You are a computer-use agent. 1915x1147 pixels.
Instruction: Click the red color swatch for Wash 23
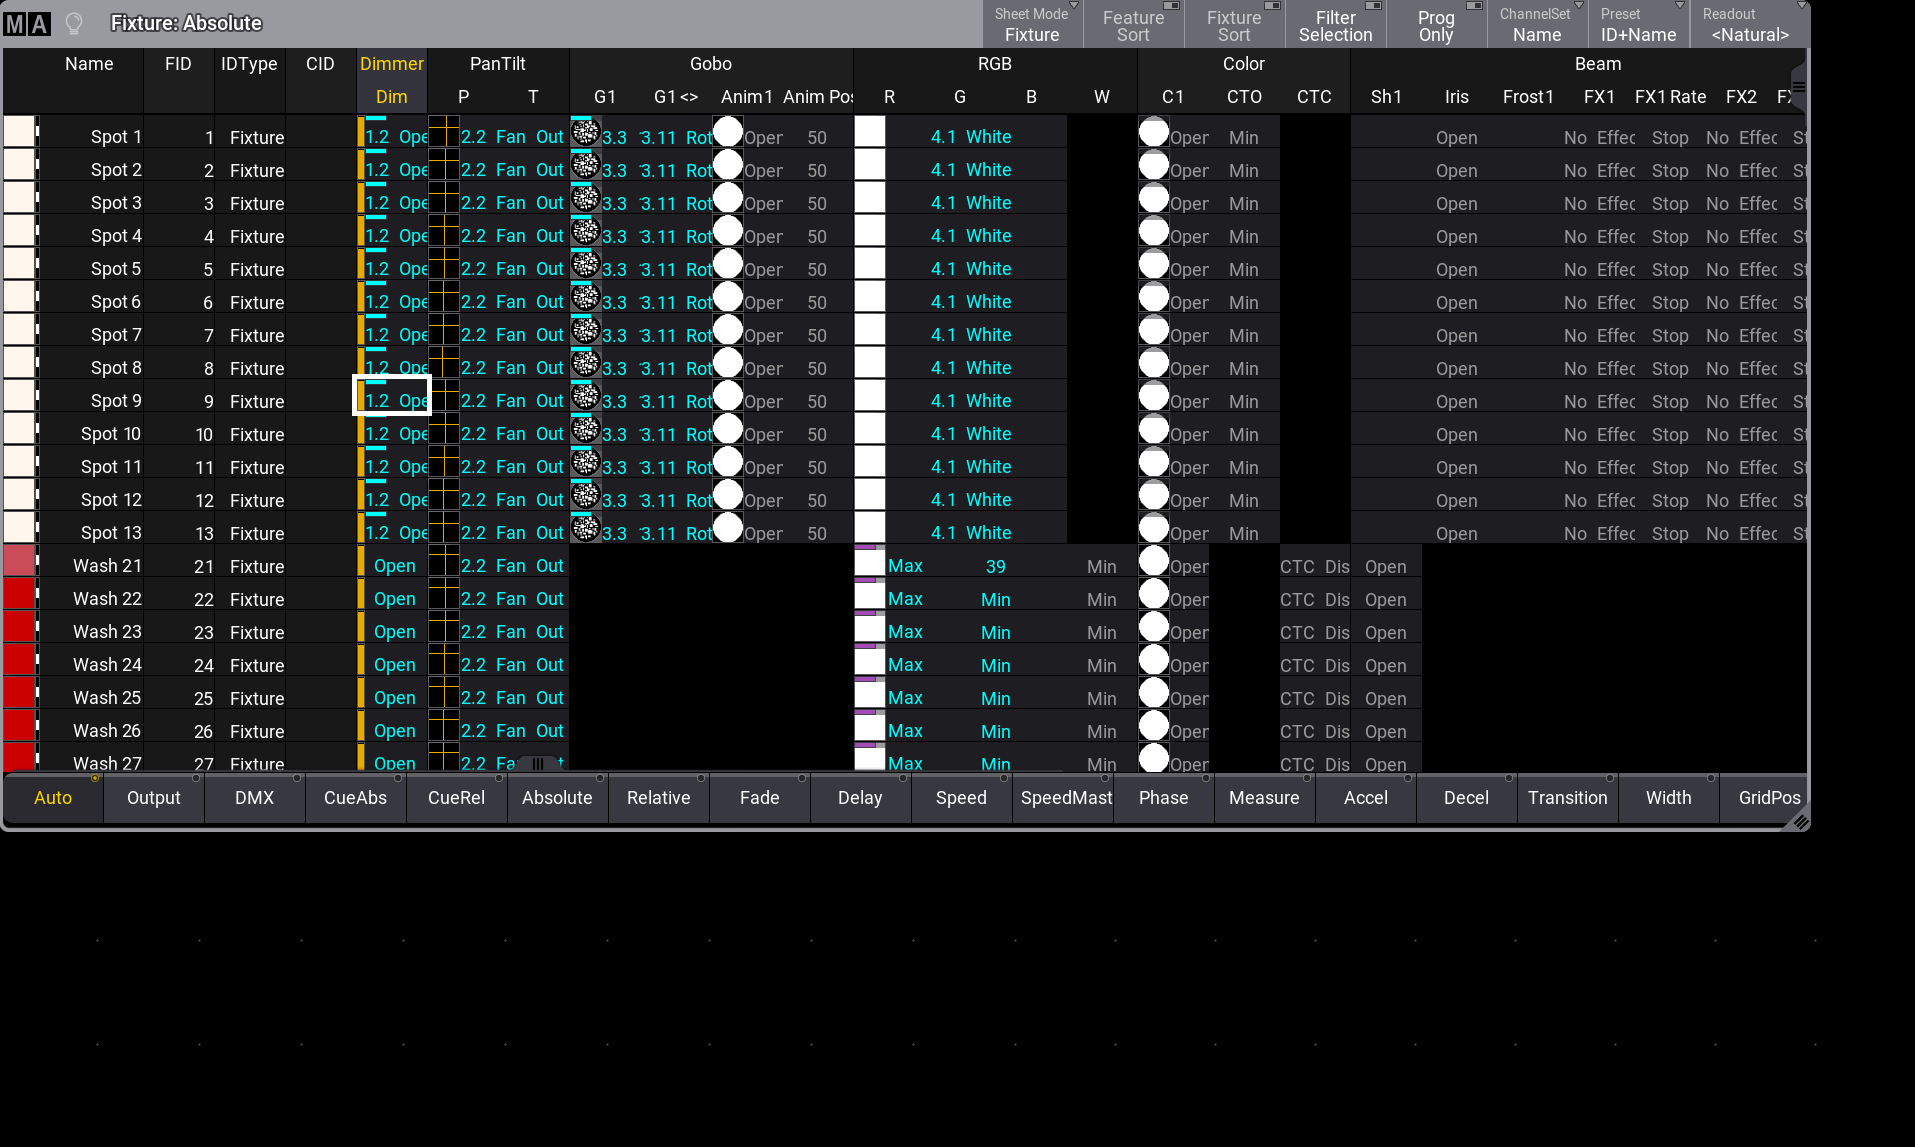(20, 628)
